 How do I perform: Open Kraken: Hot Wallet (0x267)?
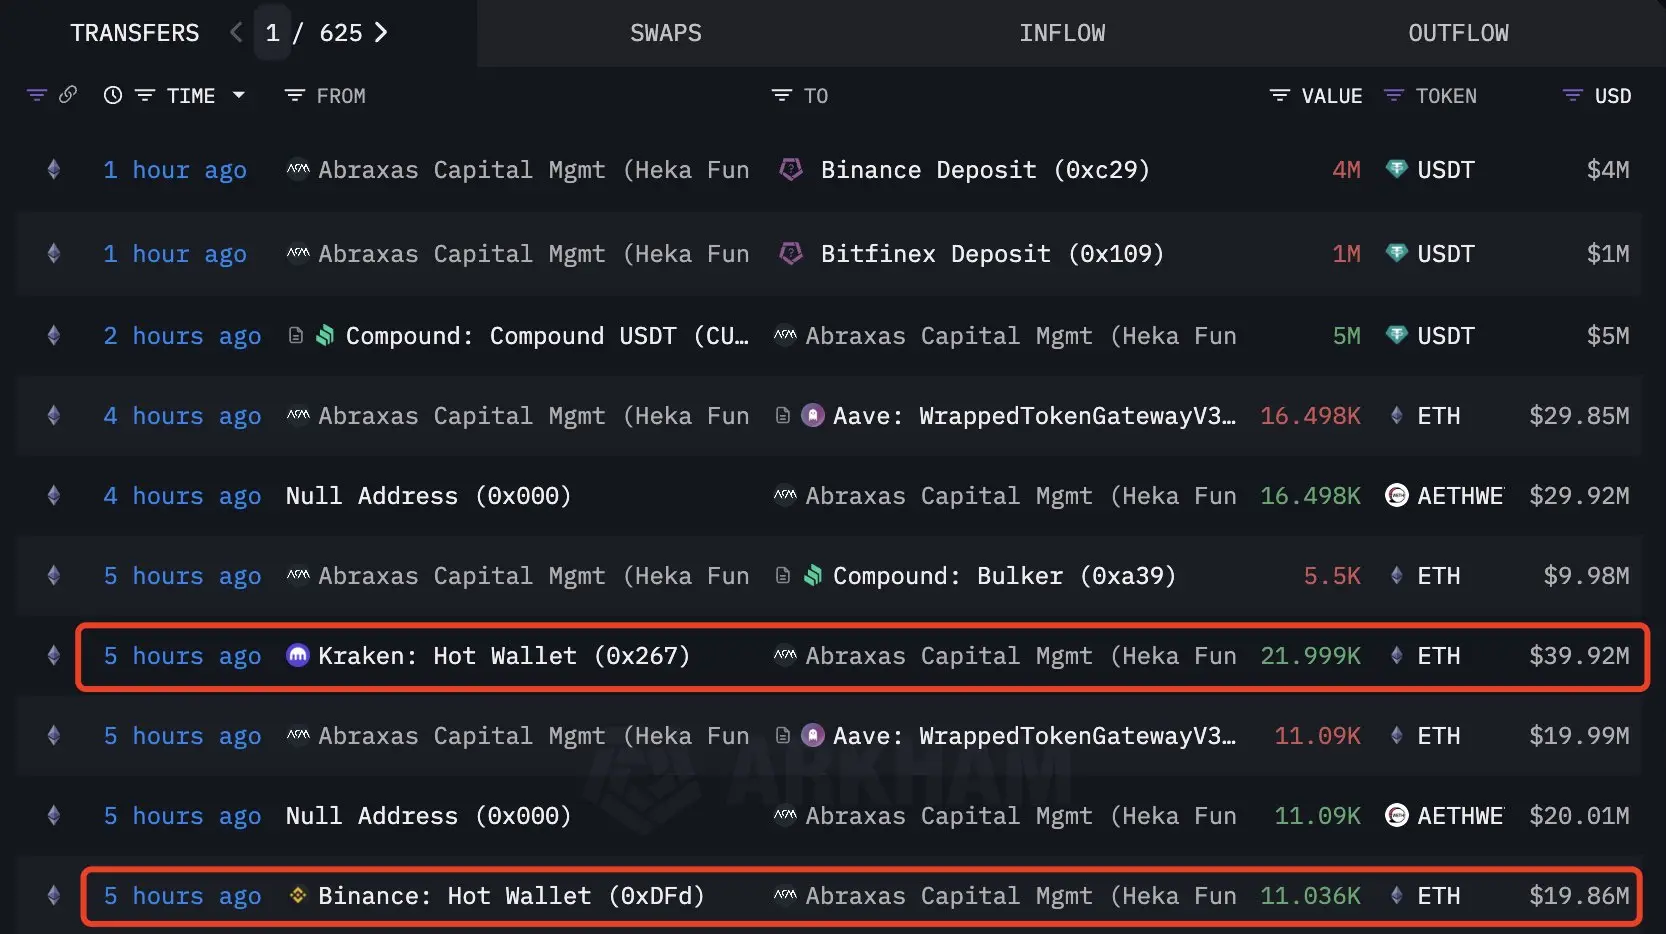[x=504, y=656]
